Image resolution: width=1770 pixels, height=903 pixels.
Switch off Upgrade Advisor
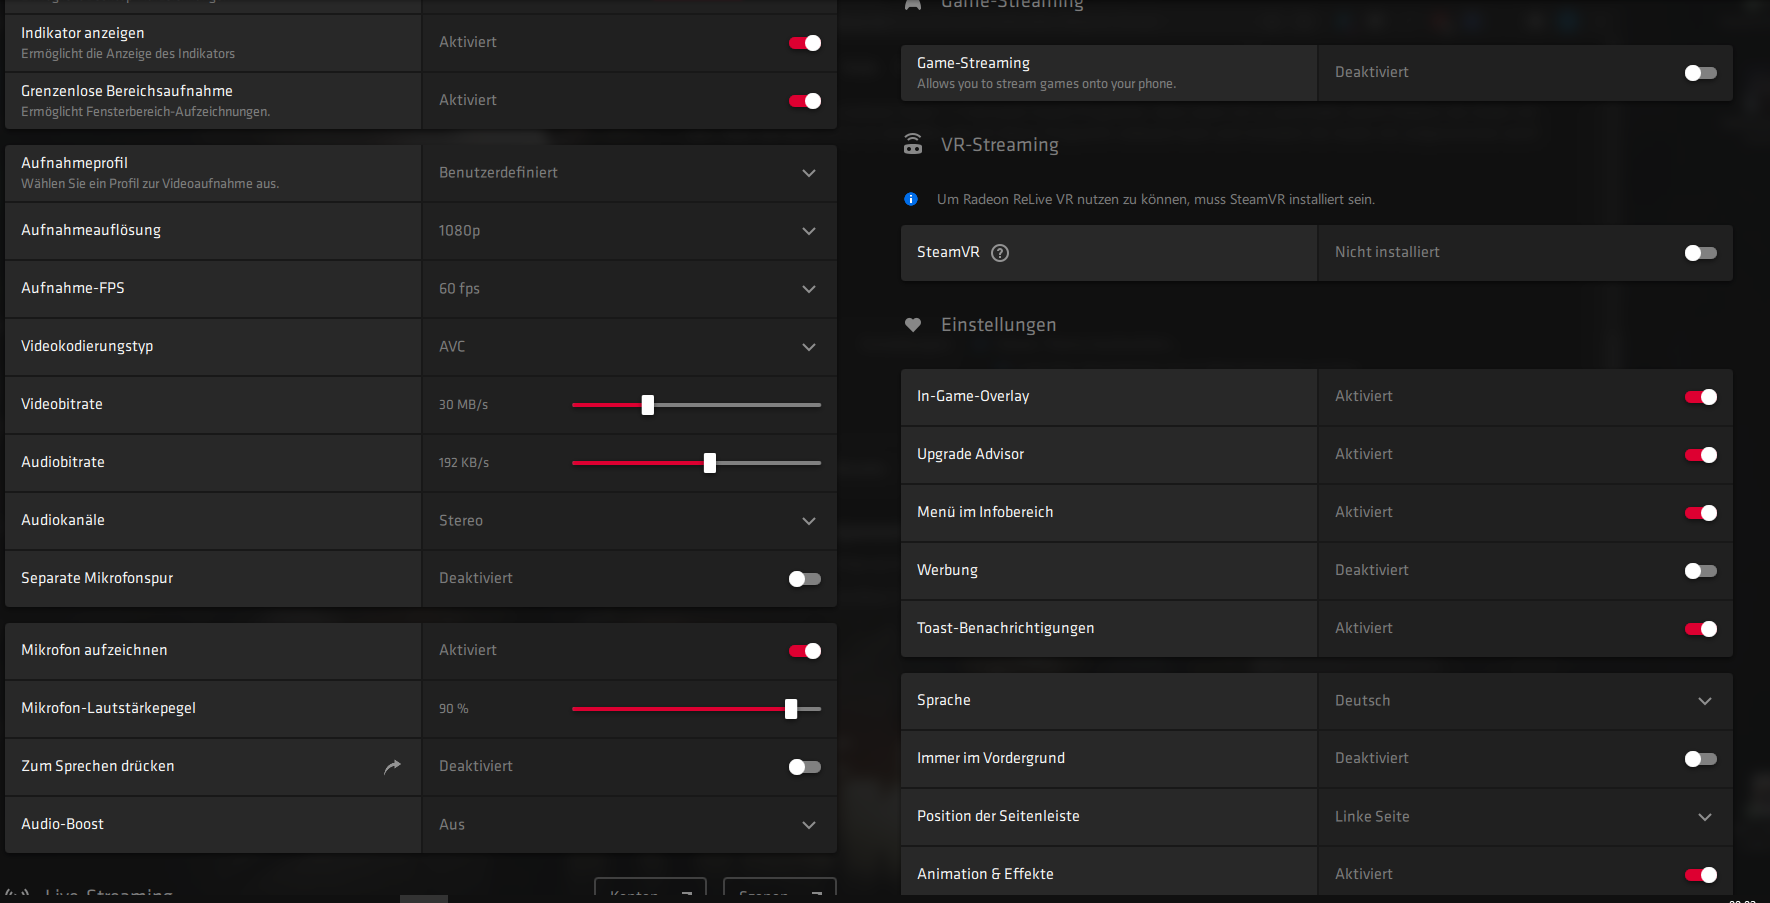(1700, 455)
